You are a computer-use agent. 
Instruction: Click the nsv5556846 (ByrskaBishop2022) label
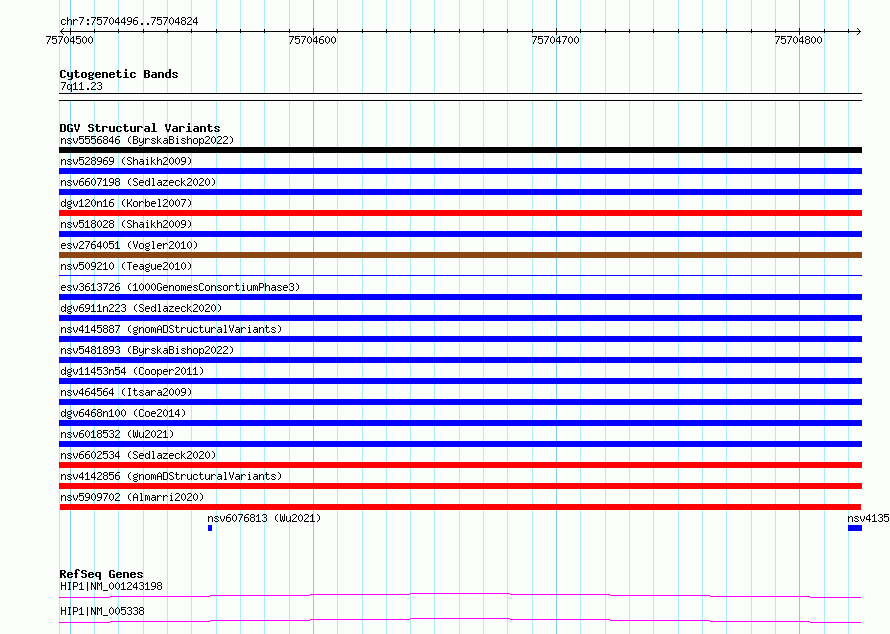[x=147, y=140]
